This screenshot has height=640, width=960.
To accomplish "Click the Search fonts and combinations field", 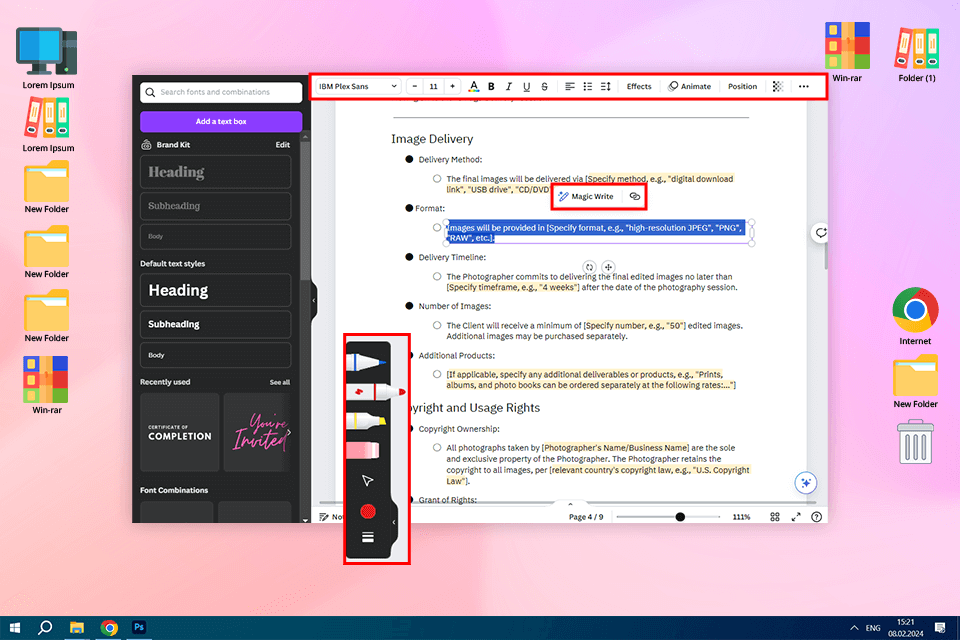I will tap(221, 92).
